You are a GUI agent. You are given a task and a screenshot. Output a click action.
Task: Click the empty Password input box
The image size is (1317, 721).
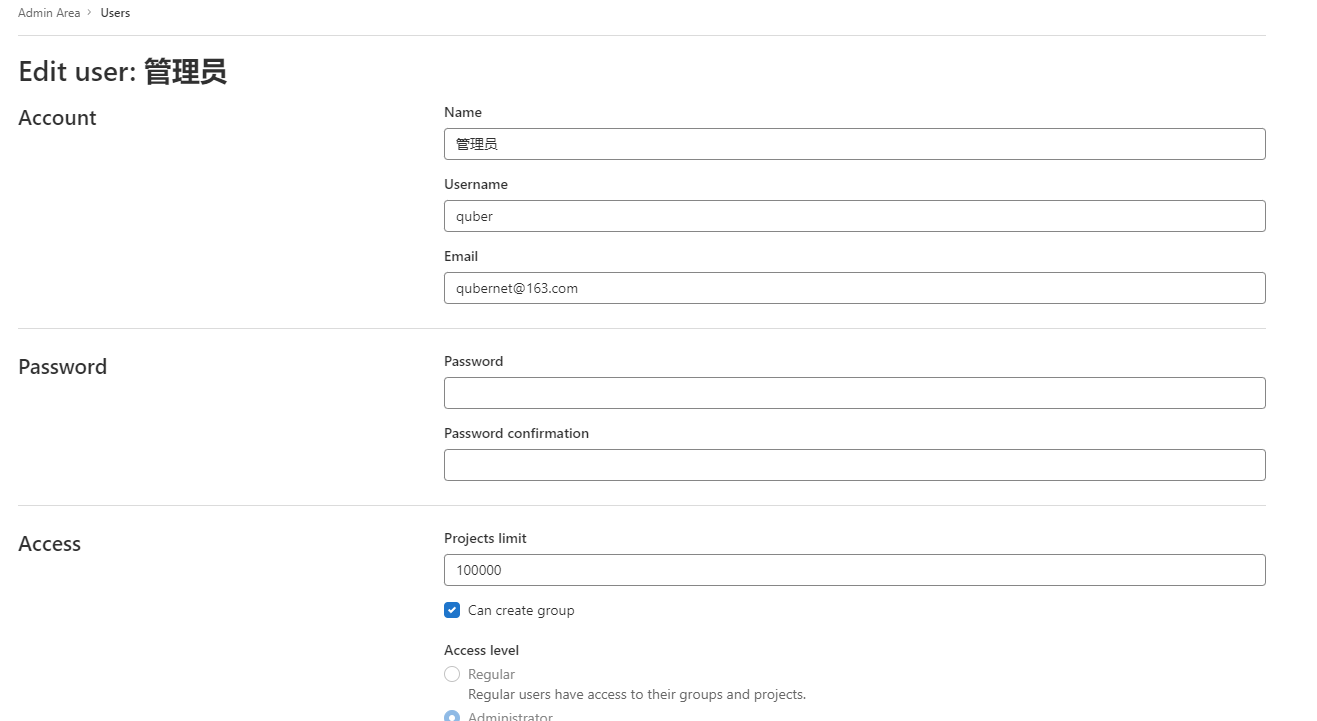[x=854, y=393]
